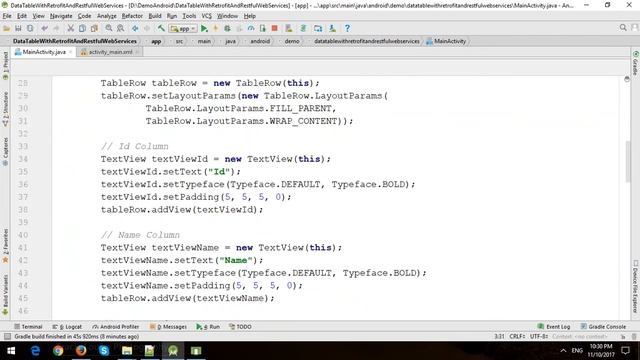Click the Search Everywhere magnifier icon
The image size is (640, 360).
(623, 28)
